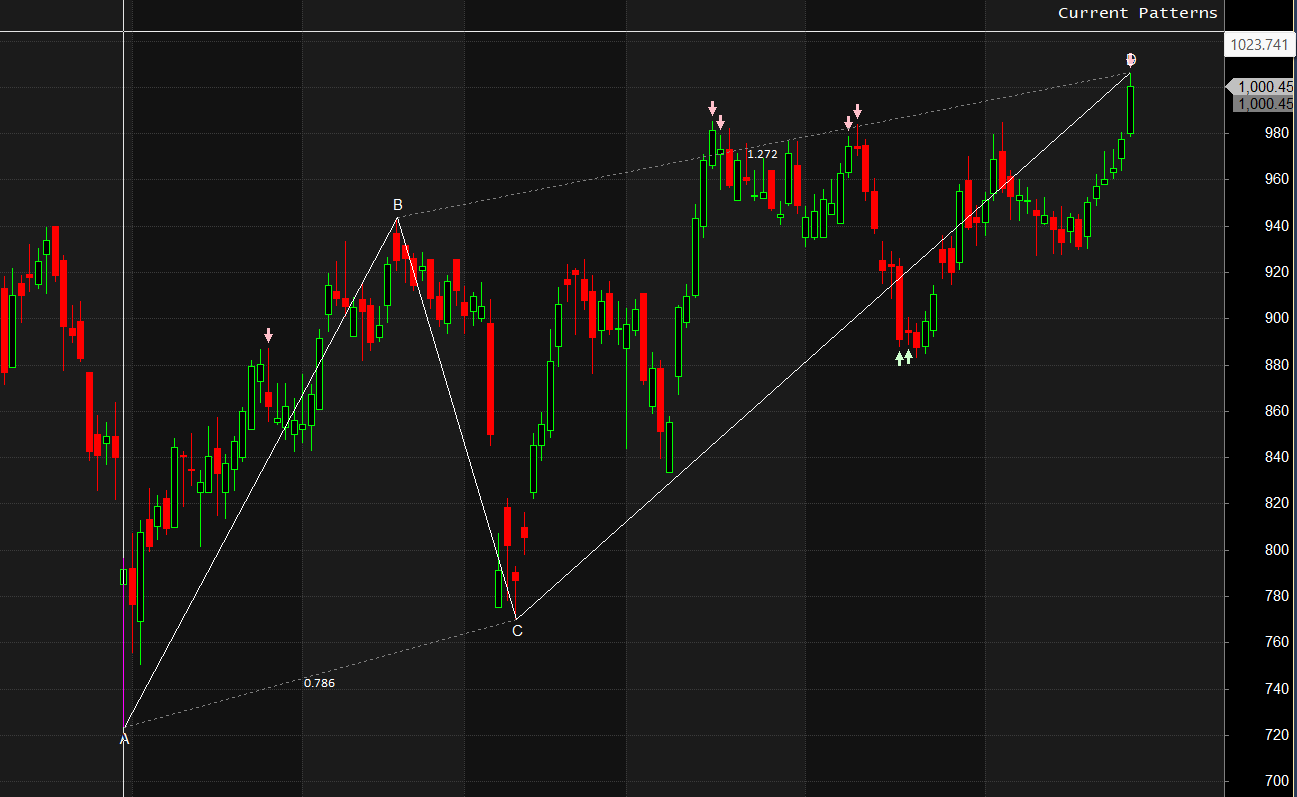Select the pink arrow pair left of the 1.272 label

tap(716, 114)
